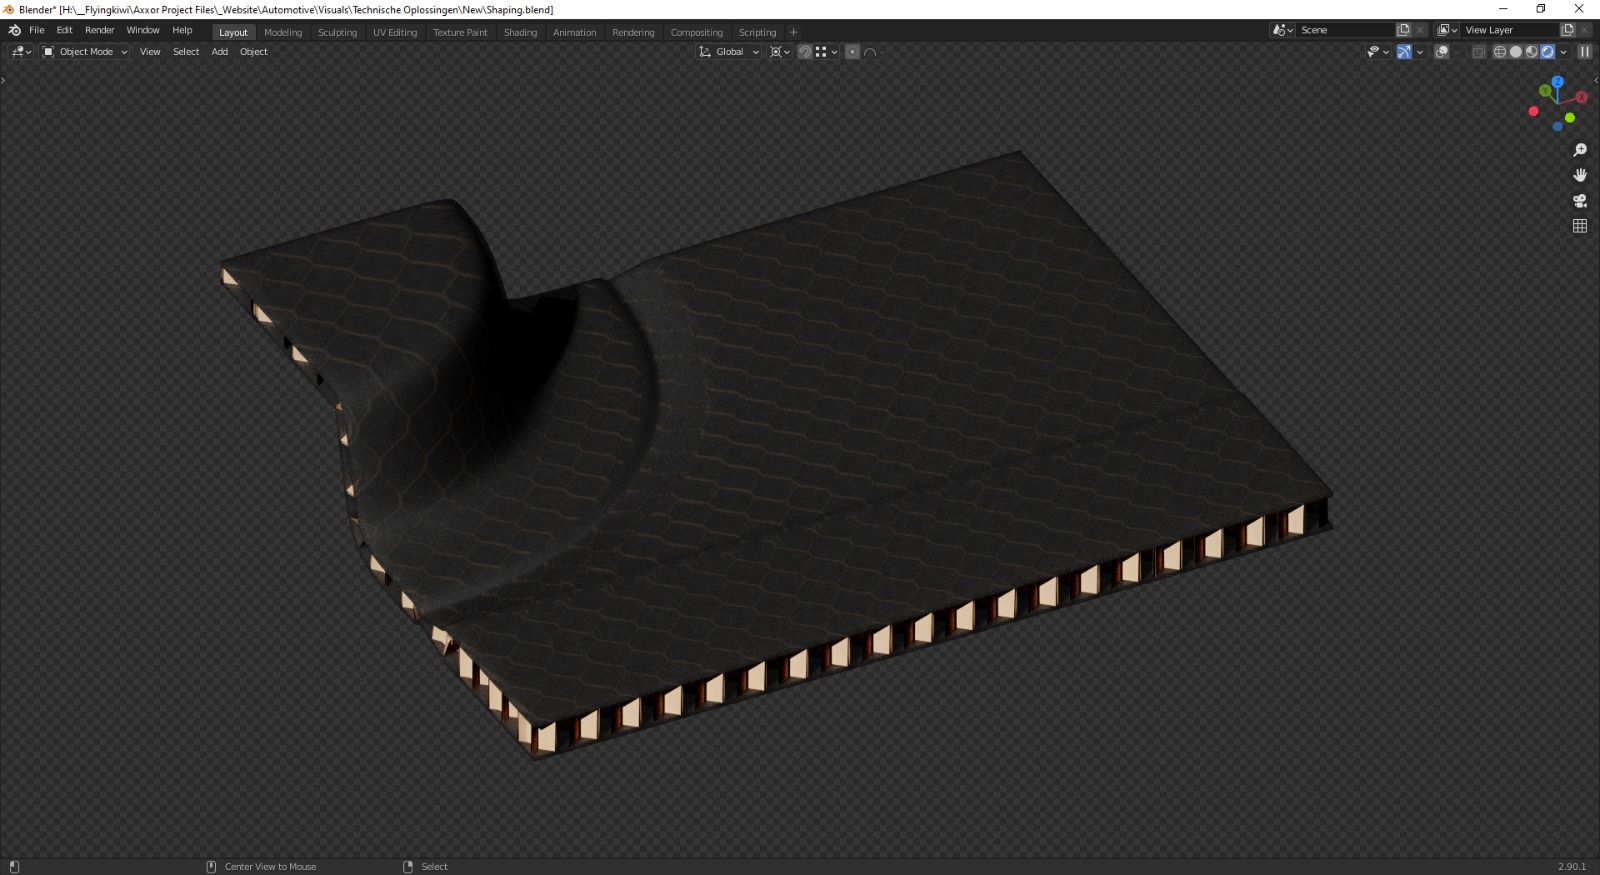1600x875 pixels.
Task: Open the Edit menu
Action: [x=64, y=30]
